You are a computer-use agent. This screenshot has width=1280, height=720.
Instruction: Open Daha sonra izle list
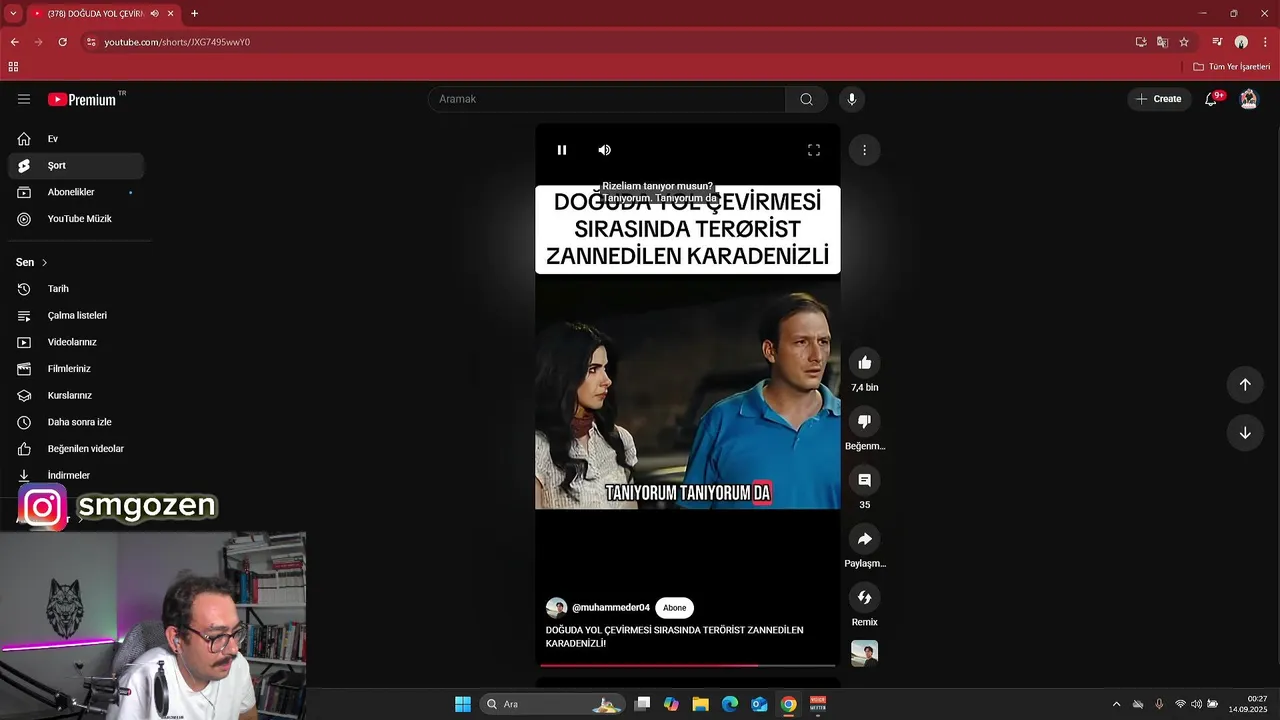pos(76,422)
